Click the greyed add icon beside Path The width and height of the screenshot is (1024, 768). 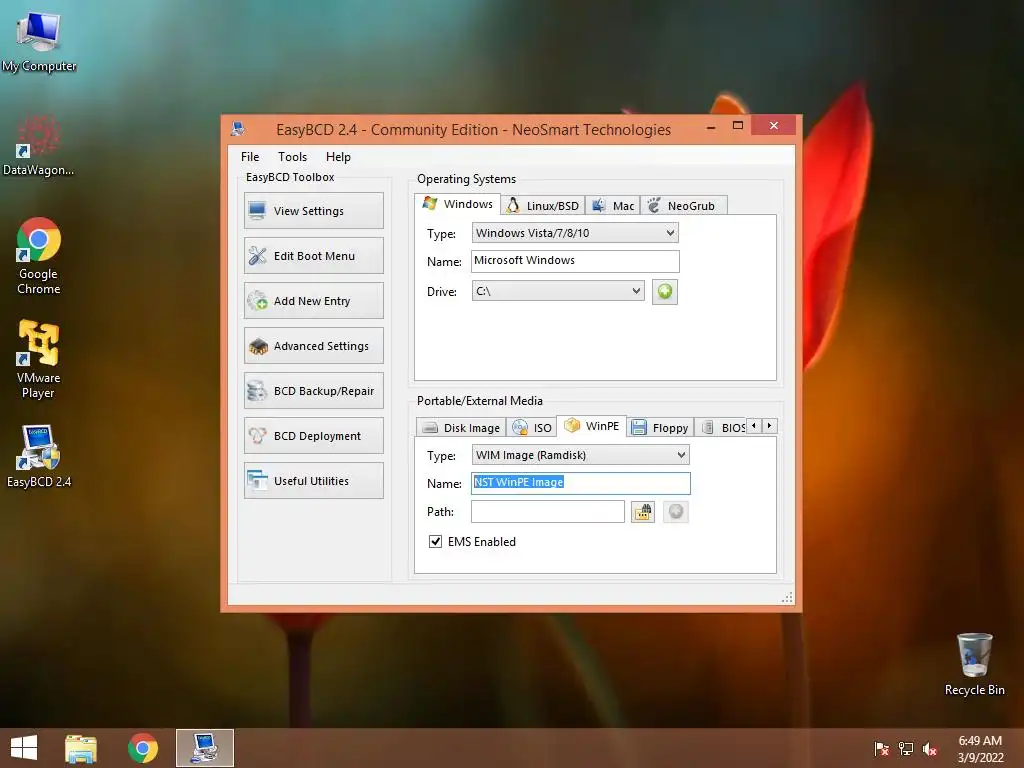click(x=675, y=512)
